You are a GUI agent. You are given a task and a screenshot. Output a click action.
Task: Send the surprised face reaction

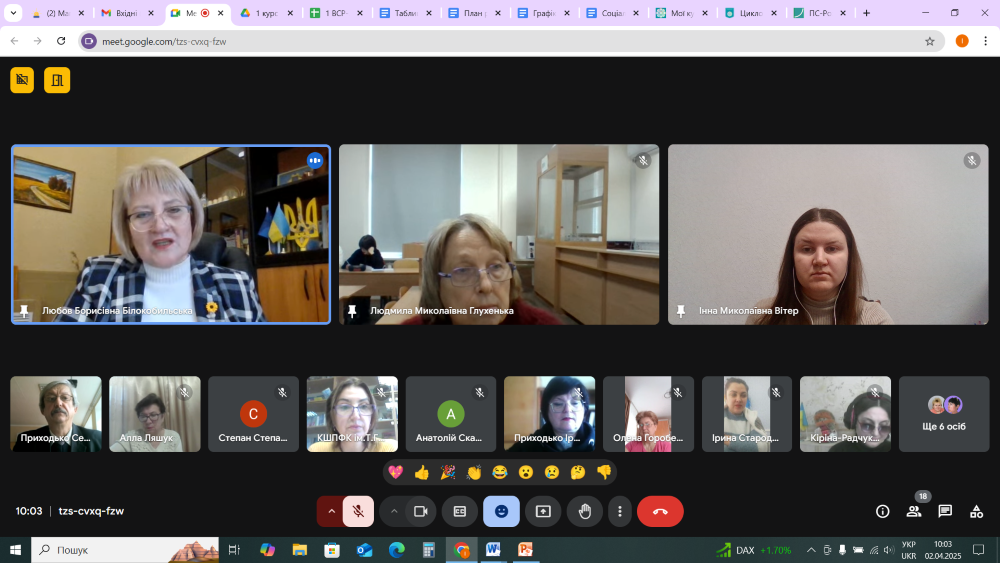coord(526,472)
